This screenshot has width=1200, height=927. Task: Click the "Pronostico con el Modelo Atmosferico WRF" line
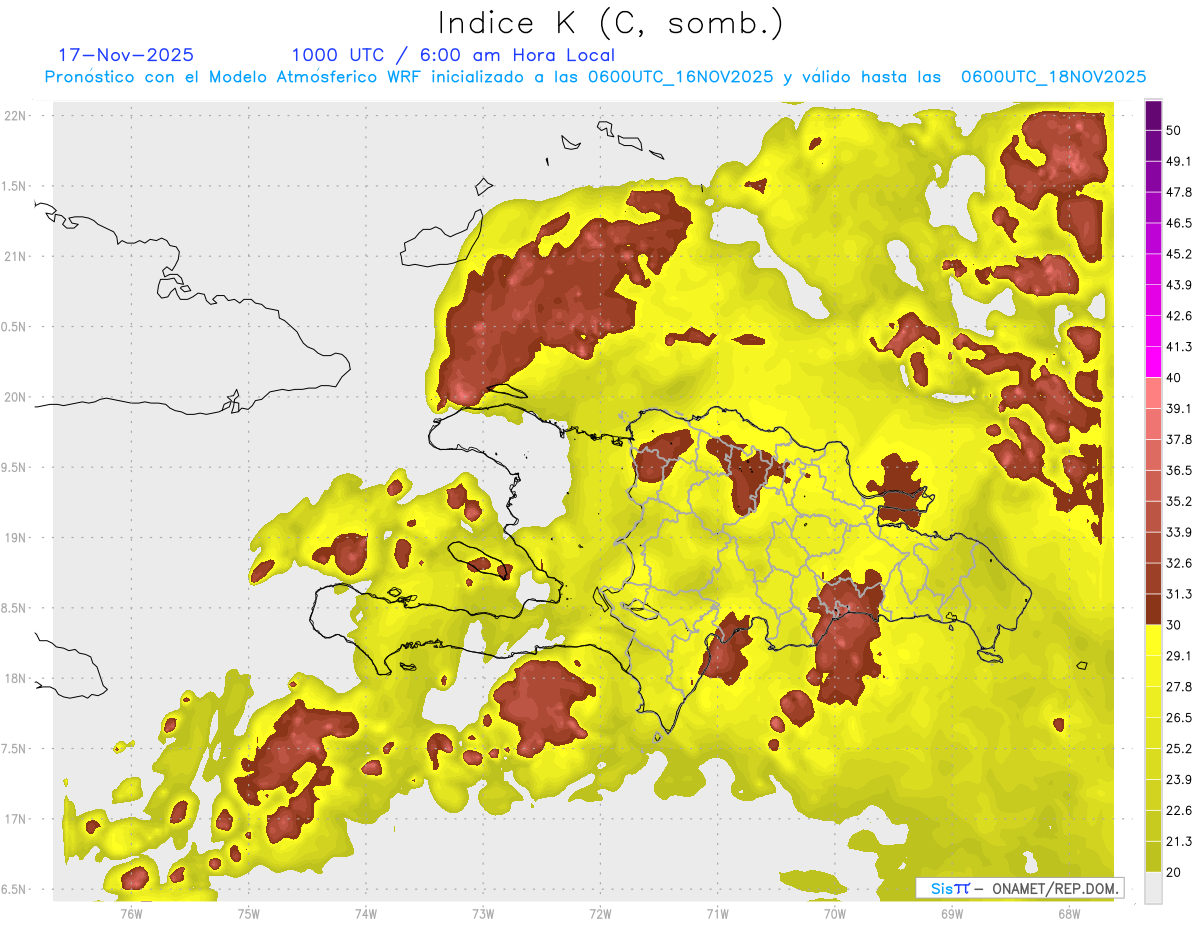click(595, 77)
